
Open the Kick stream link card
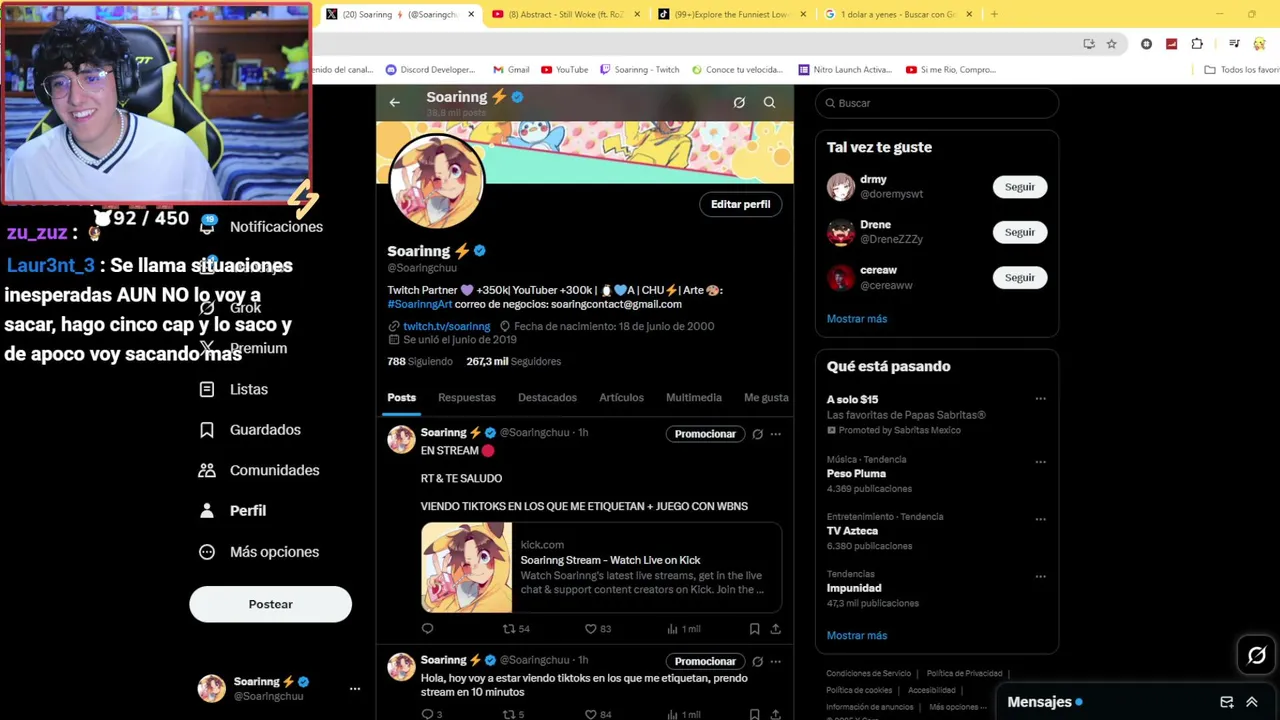(601, 567)
